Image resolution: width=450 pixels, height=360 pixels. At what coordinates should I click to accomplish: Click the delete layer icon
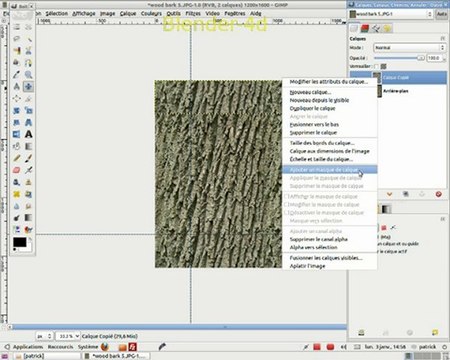[x=438, y=194]
